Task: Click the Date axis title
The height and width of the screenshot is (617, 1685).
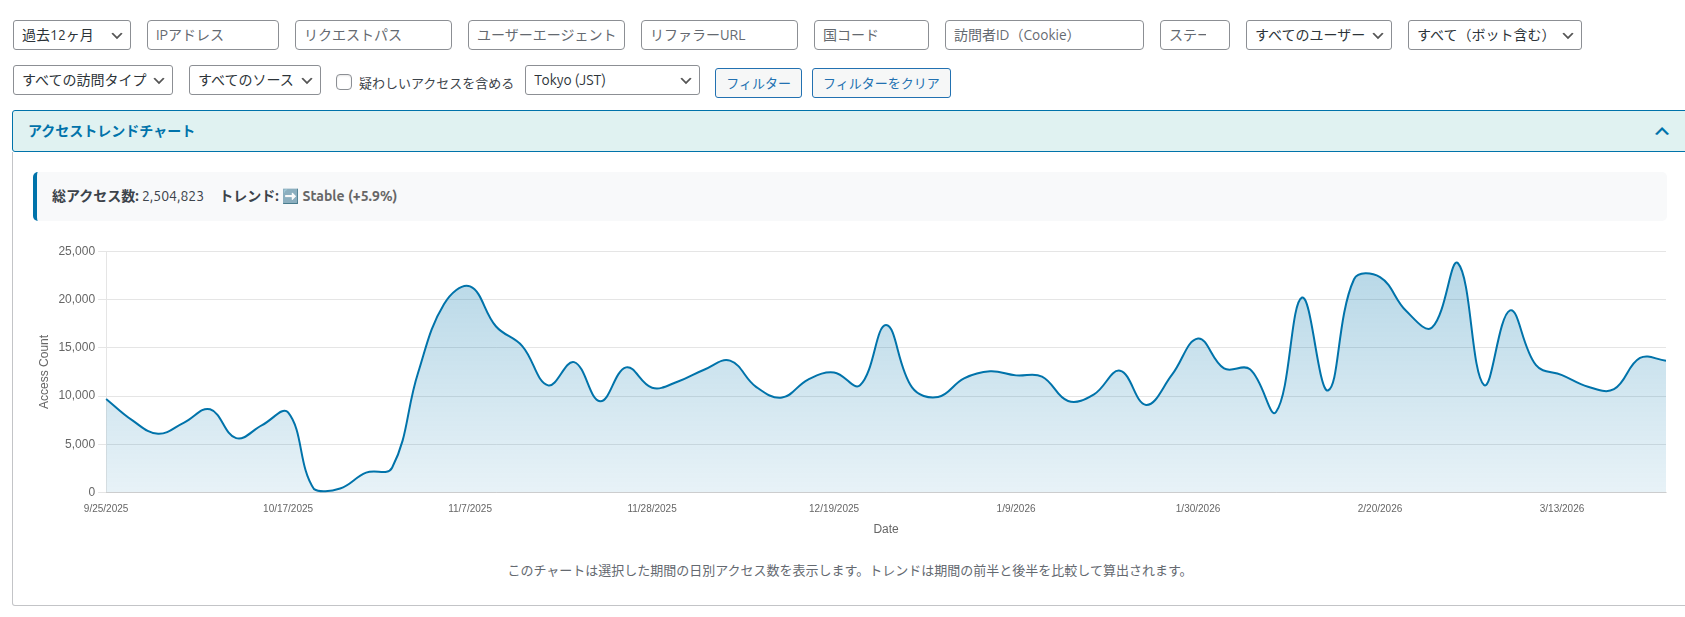Action: pyautogui.click(x=886, y=529)
